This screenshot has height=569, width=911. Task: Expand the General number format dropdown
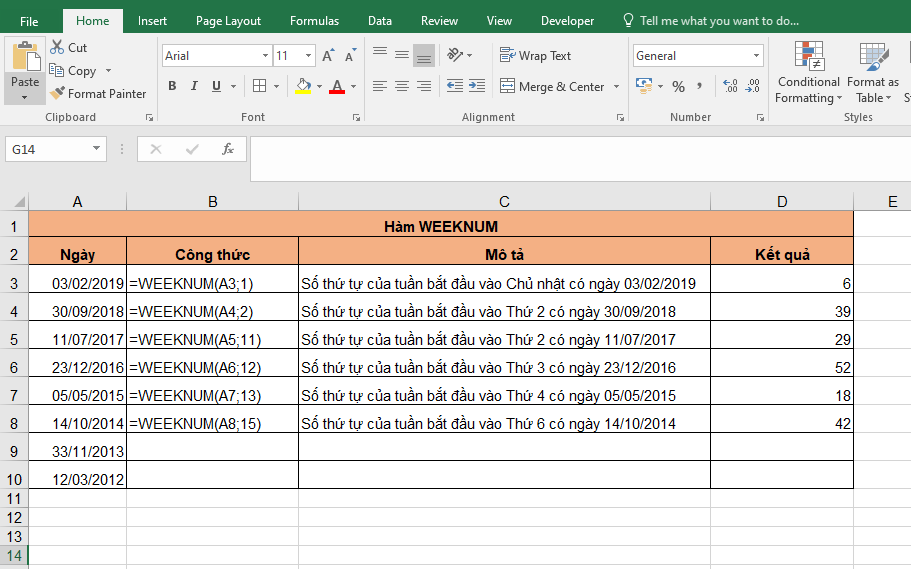point(756,56)
